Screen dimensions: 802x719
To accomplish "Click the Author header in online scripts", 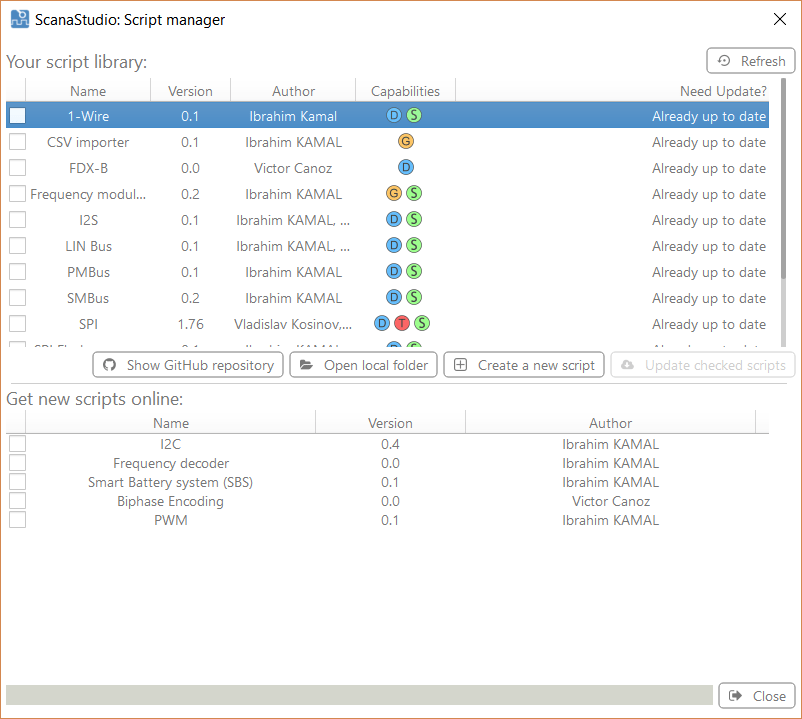I will pyautogui.click(x=610, y=423).
